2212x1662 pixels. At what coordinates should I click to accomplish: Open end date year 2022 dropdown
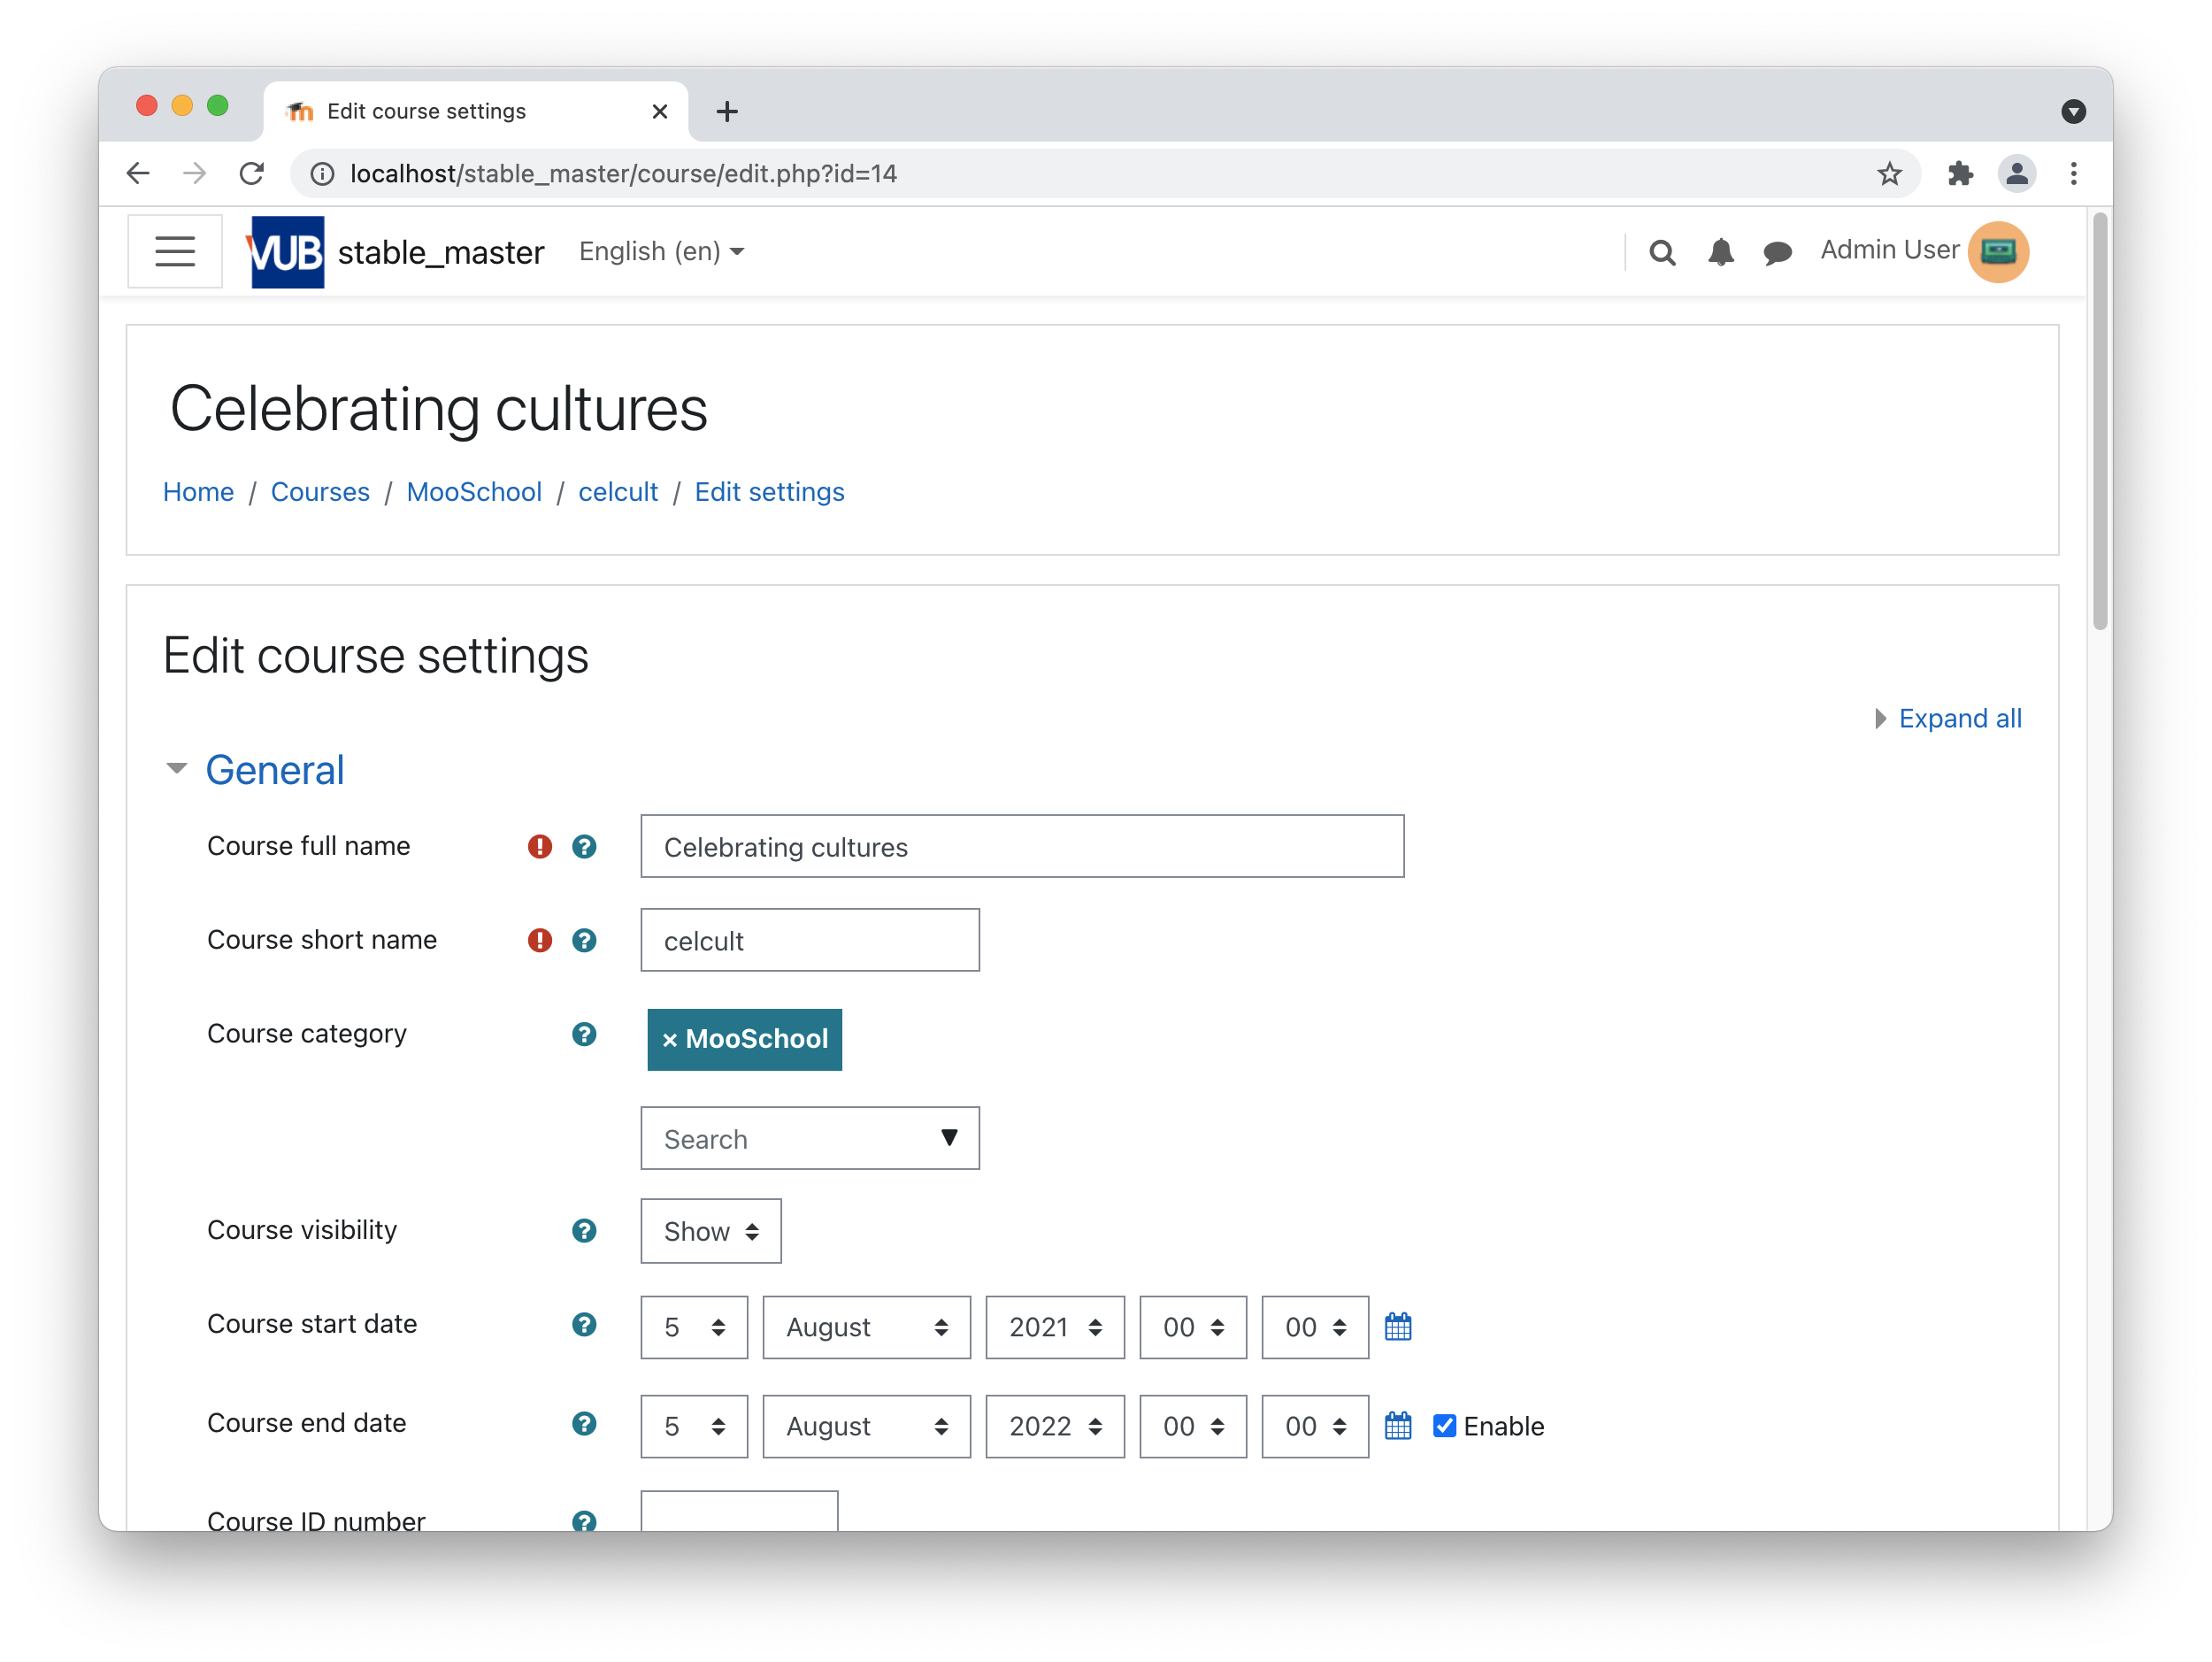pyautogui.click(x=1055, y=1426)
